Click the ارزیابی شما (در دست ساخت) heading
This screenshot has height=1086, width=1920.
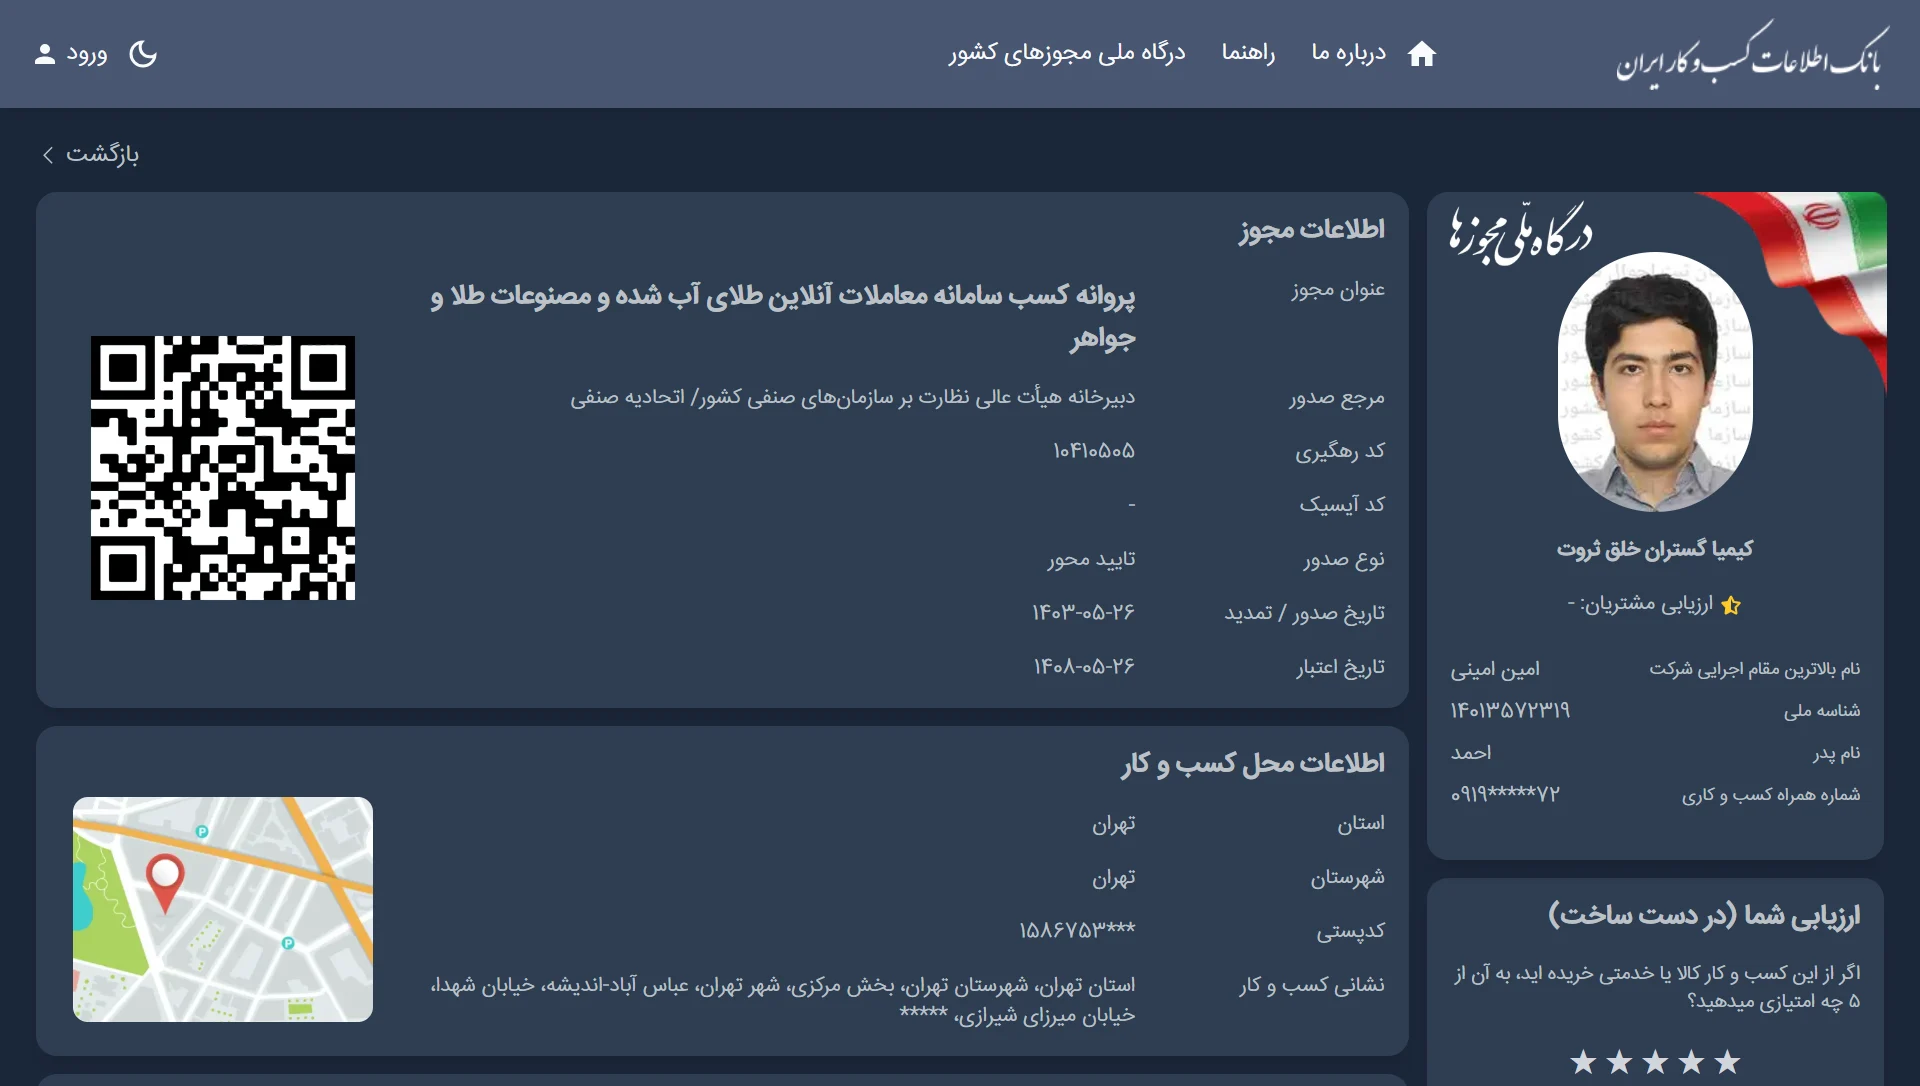click(1704, 915)
